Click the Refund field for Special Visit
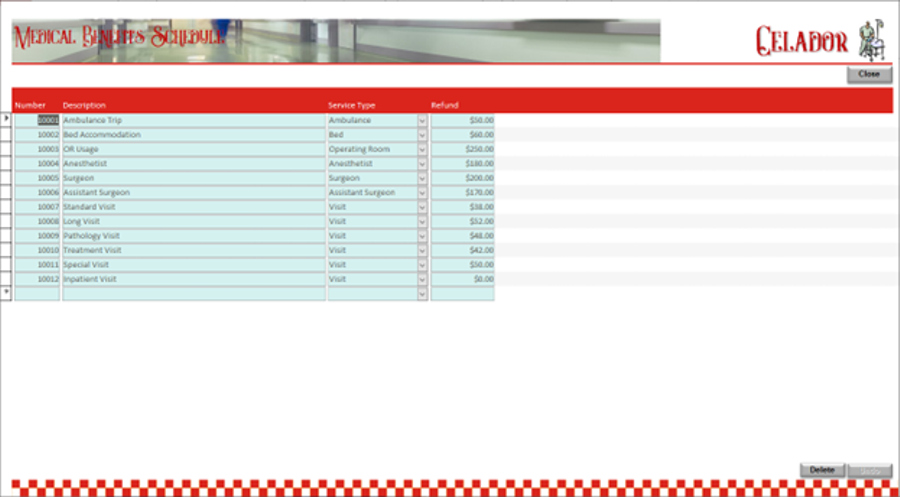This screenshot has width=900, height=497. 463,265
